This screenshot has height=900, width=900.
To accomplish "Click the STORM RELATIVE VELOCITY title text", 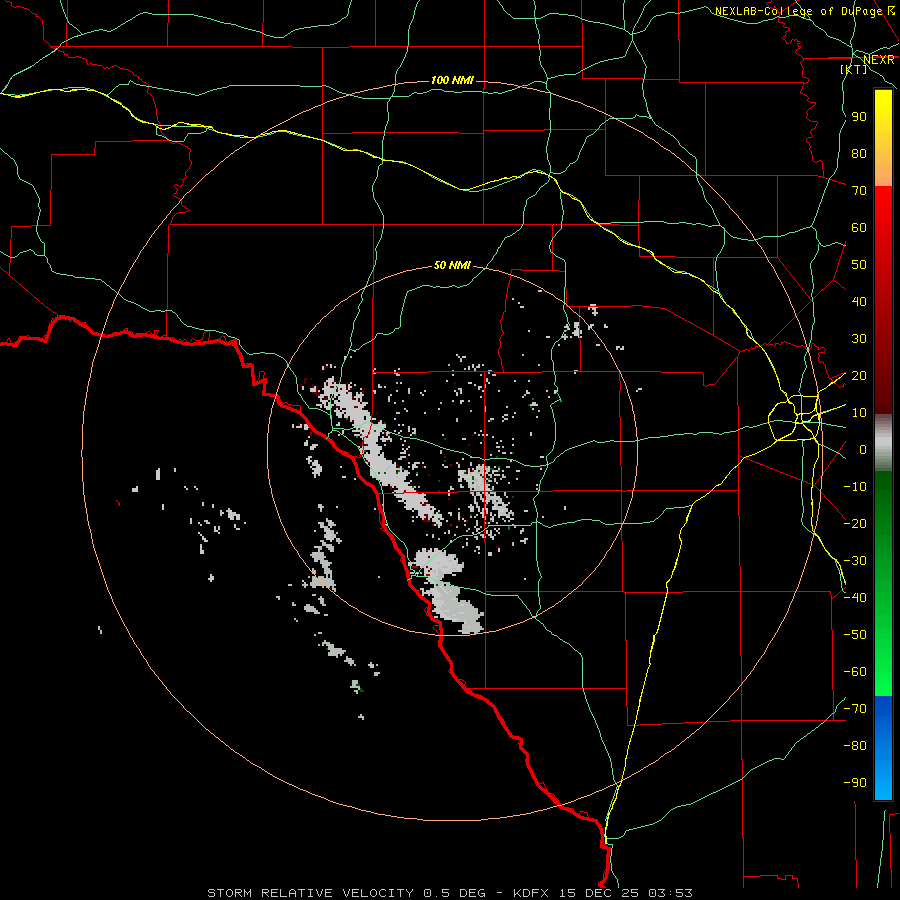I will pyautogui.click(x=310, y=893).
